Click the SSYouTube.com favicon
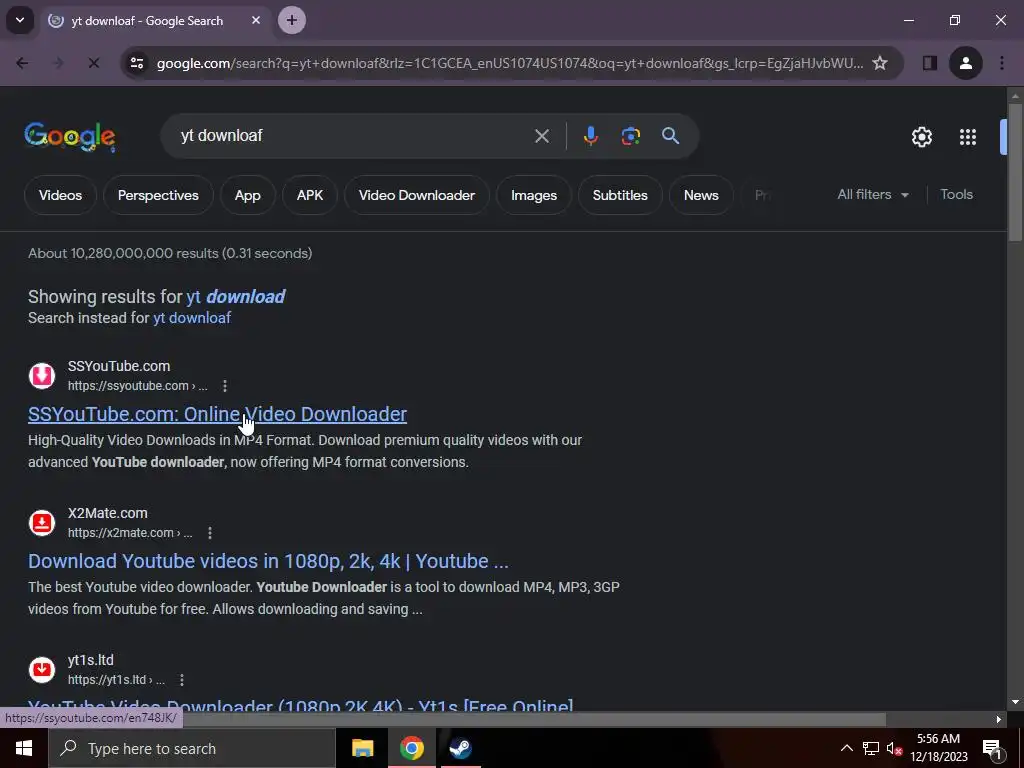 click(x=42, y=376)
